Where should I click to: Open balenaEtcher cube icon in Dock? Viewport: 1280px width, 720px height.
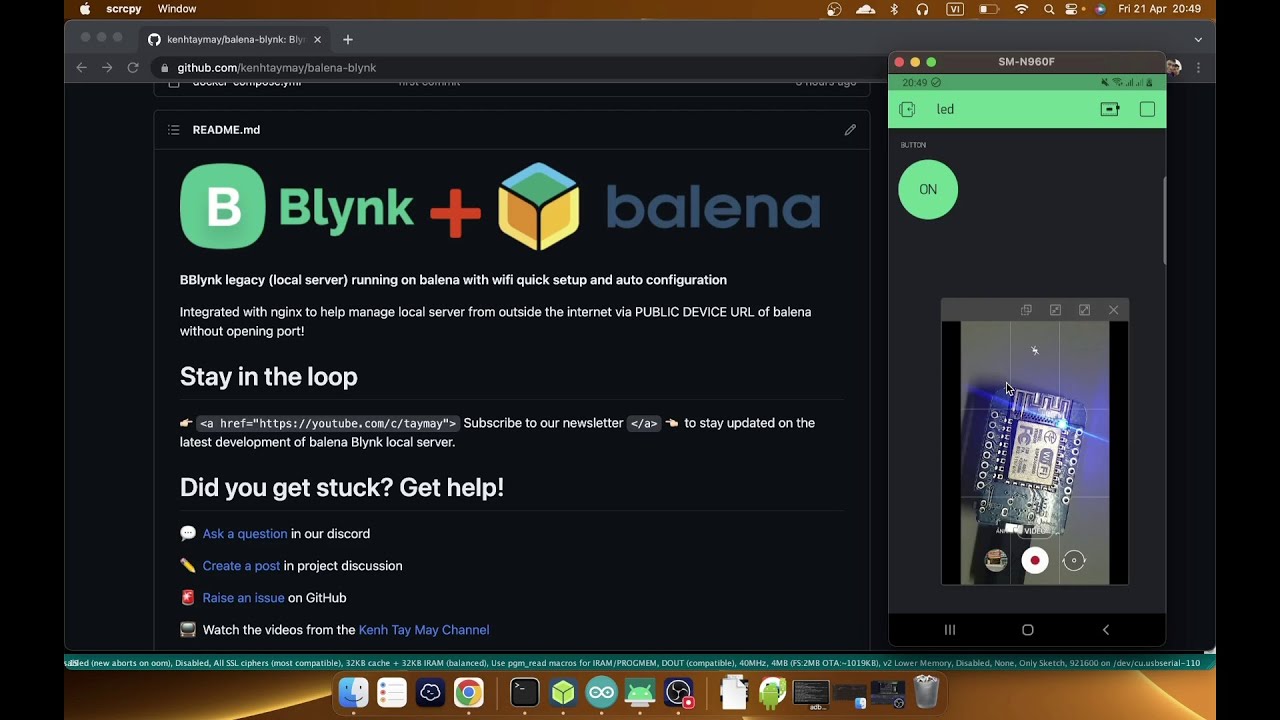(x=563, y=692)
